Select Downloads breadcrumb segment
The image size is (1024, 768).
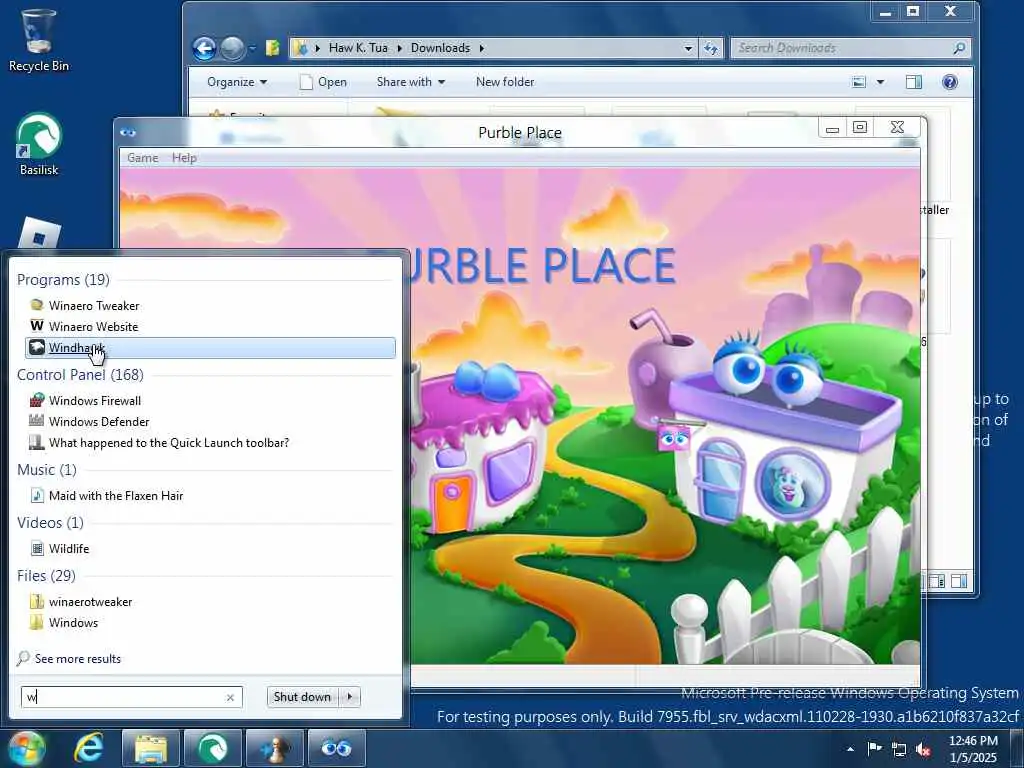point(440,48)
